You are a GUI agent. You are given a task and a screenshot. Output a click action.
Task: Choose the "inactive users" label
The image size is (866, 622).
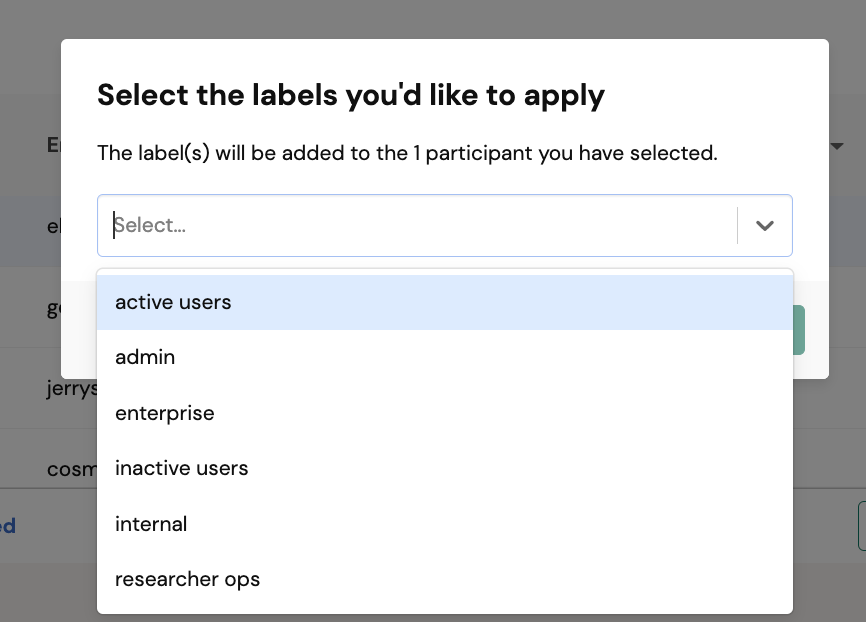click(x=445, y=468)
